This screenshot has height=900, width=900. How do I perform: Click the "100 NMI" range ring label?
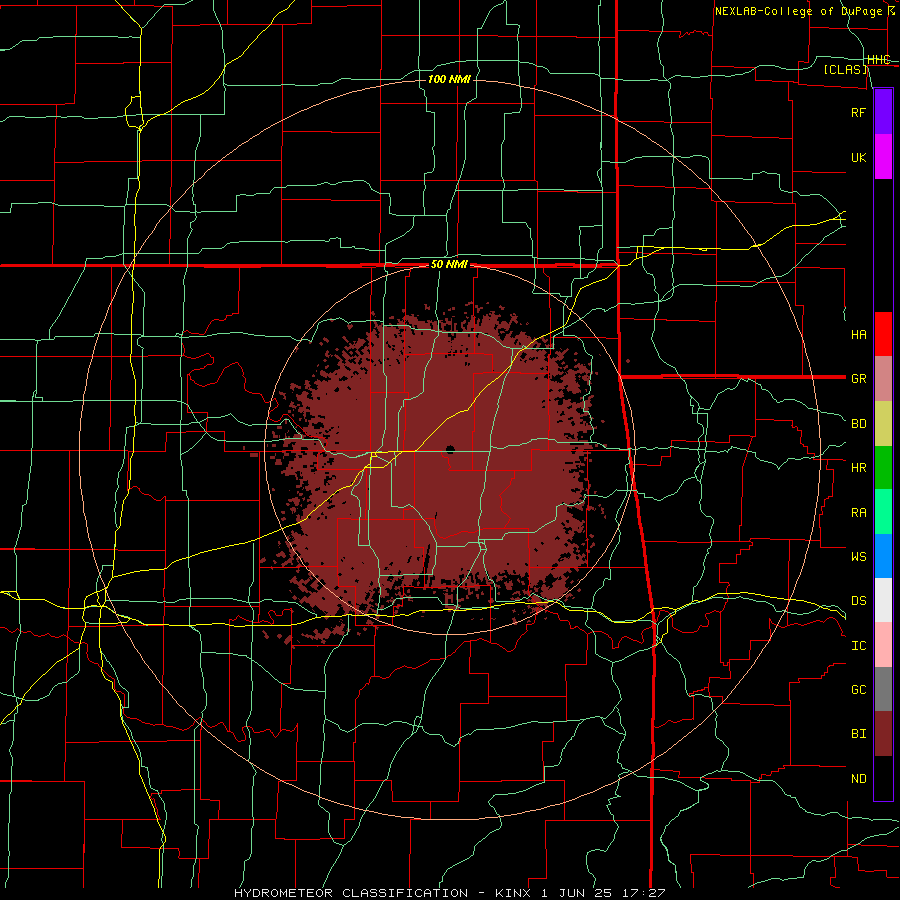(x=449, y=79)
